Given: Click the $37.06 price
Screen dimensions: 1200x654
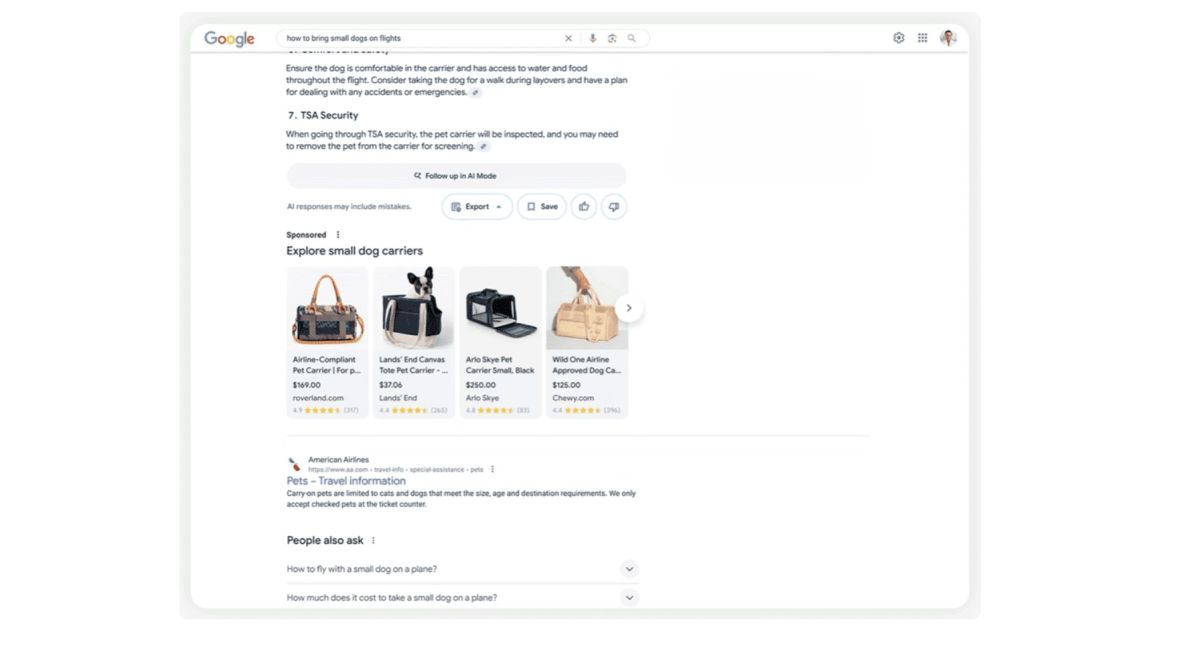Looking at the screenshot, I should [x=391, y=385].
